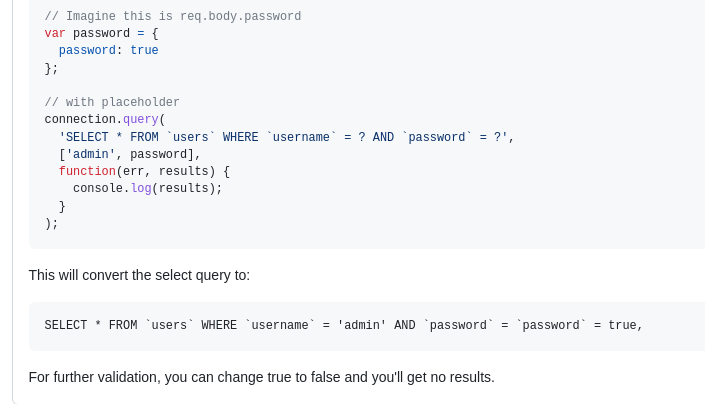
Task: Click the 'query' method name
Action: pyautogui.click(x=141, y=119)
